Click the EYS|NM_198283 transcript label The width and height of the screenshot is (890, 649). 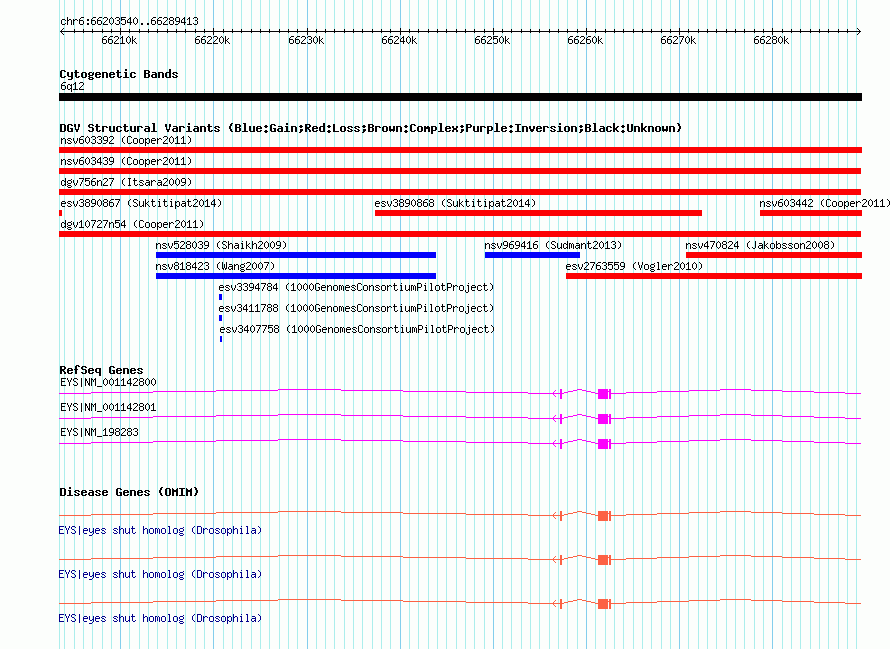click(x=99, y=432)
